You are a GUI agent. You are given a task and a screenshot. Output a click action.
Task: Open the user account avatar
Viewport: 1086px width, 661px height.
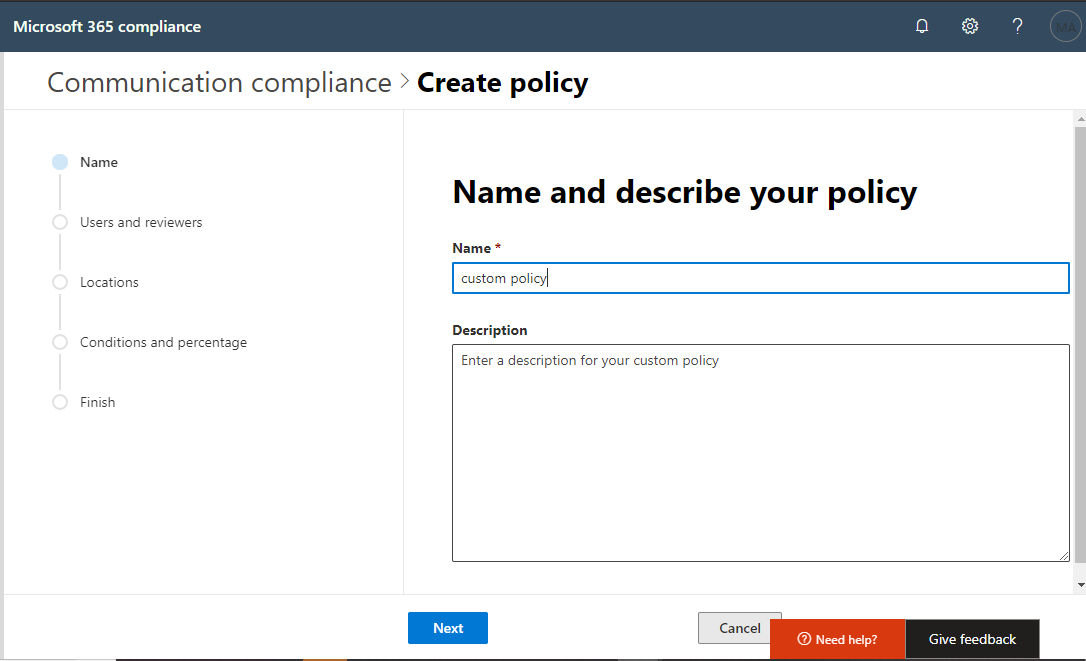pos(1065,27)
